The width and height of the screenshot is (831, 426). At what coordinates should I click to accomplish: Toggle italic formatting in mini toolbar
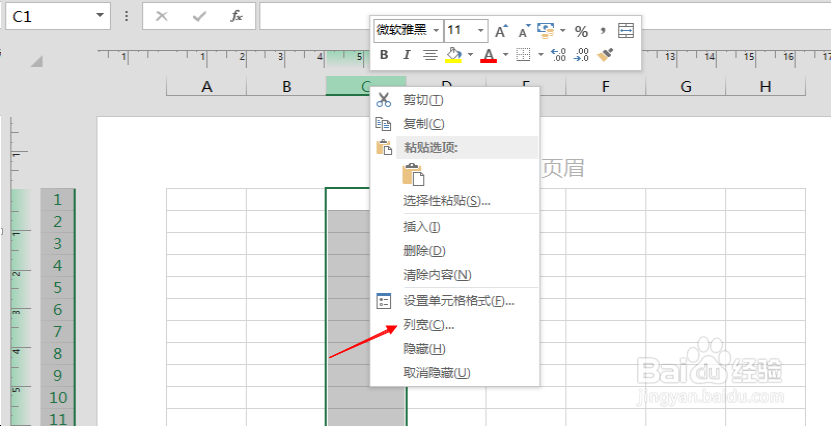point(407,55)
